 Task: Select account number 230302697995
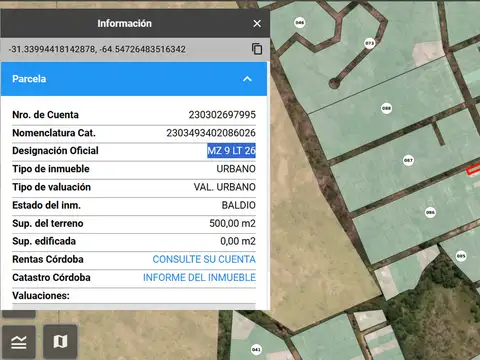pos(222,115)
